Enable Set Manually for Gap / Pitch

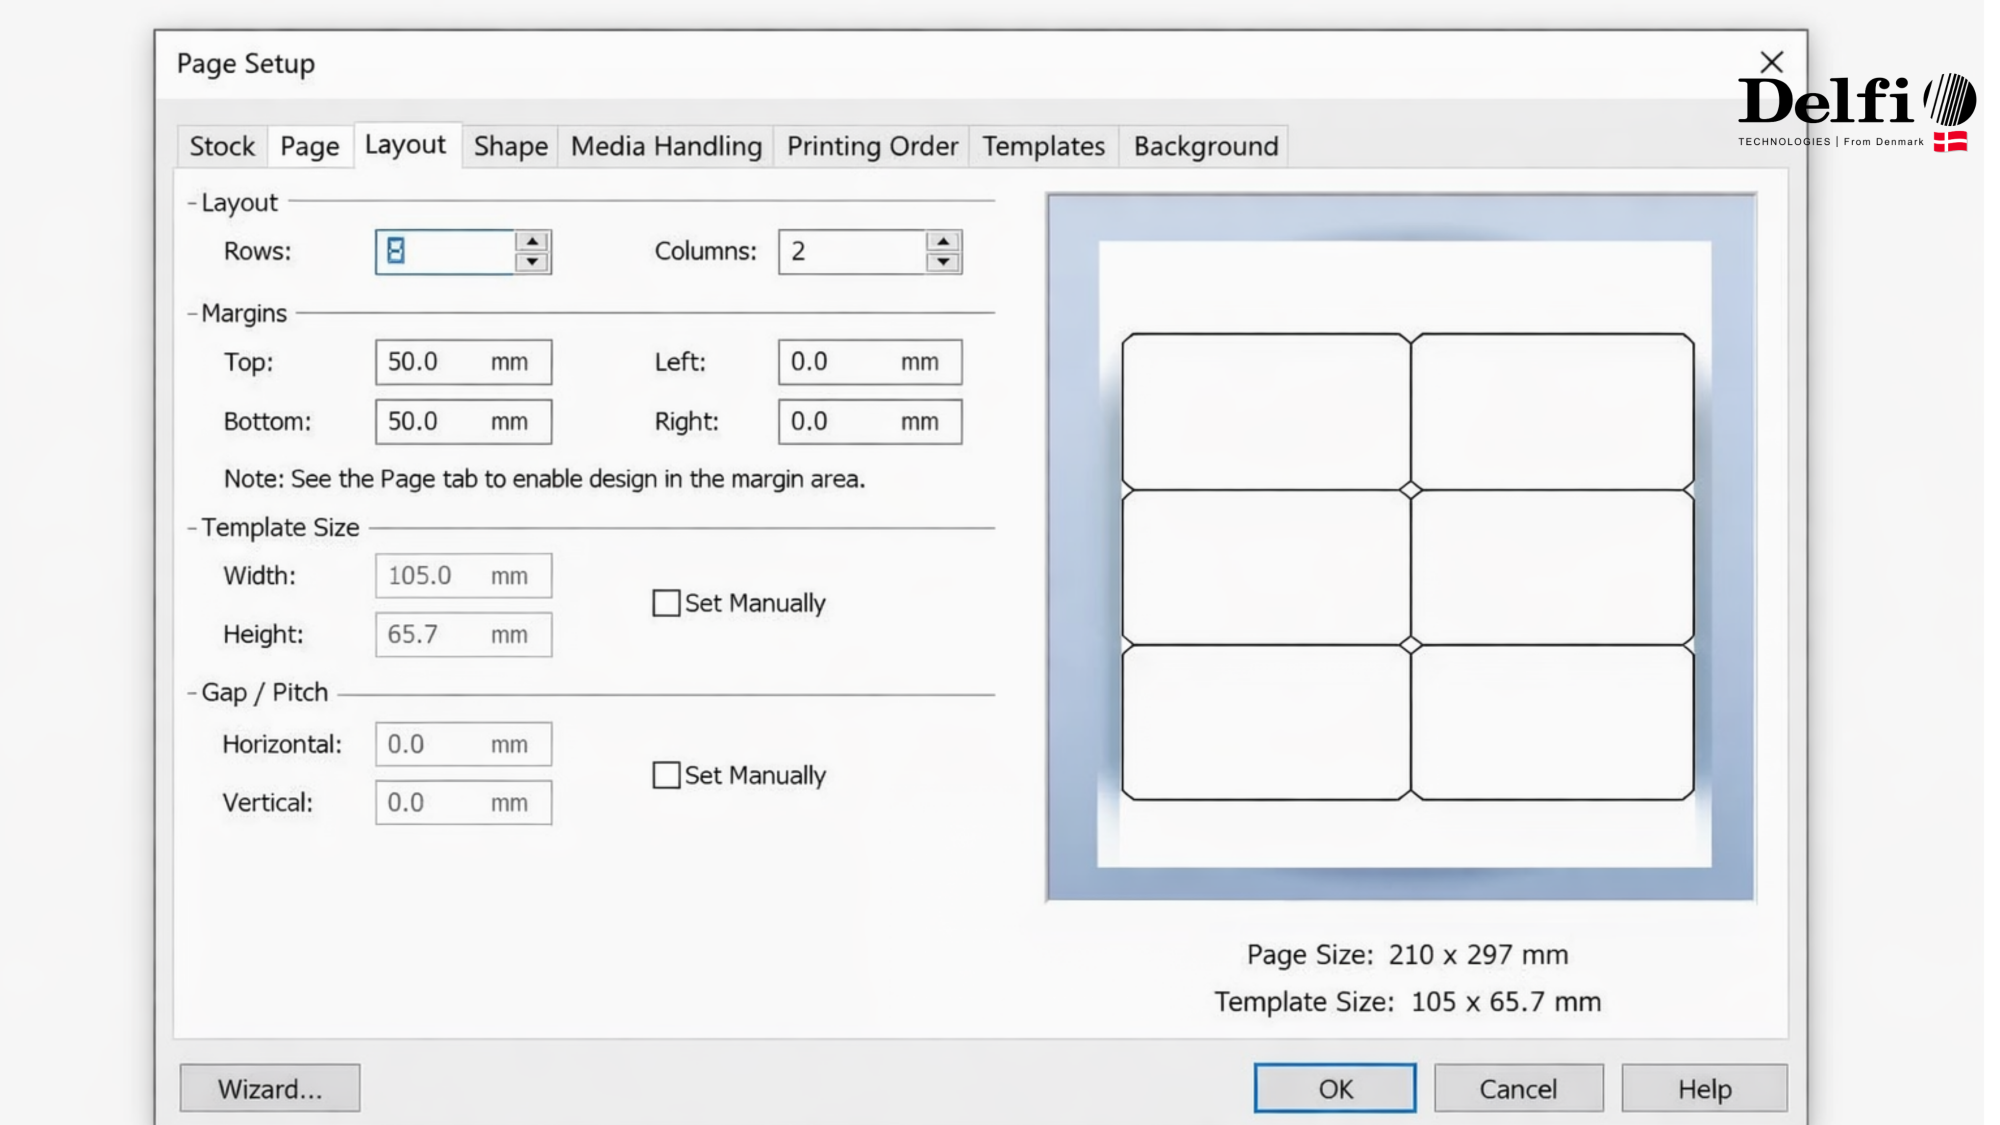click(x=666, y=775)
